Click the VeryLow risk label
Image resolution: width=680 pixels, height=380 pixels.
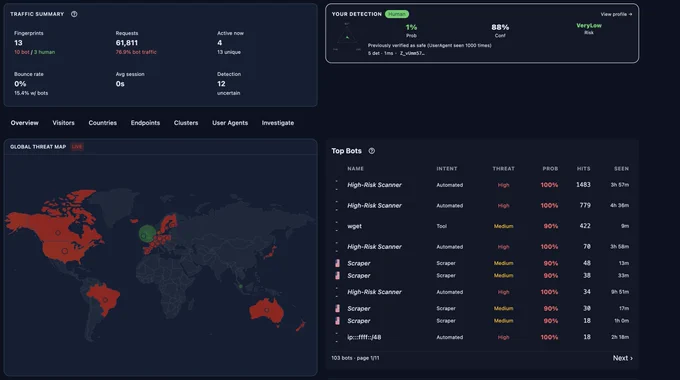[589, 26]
